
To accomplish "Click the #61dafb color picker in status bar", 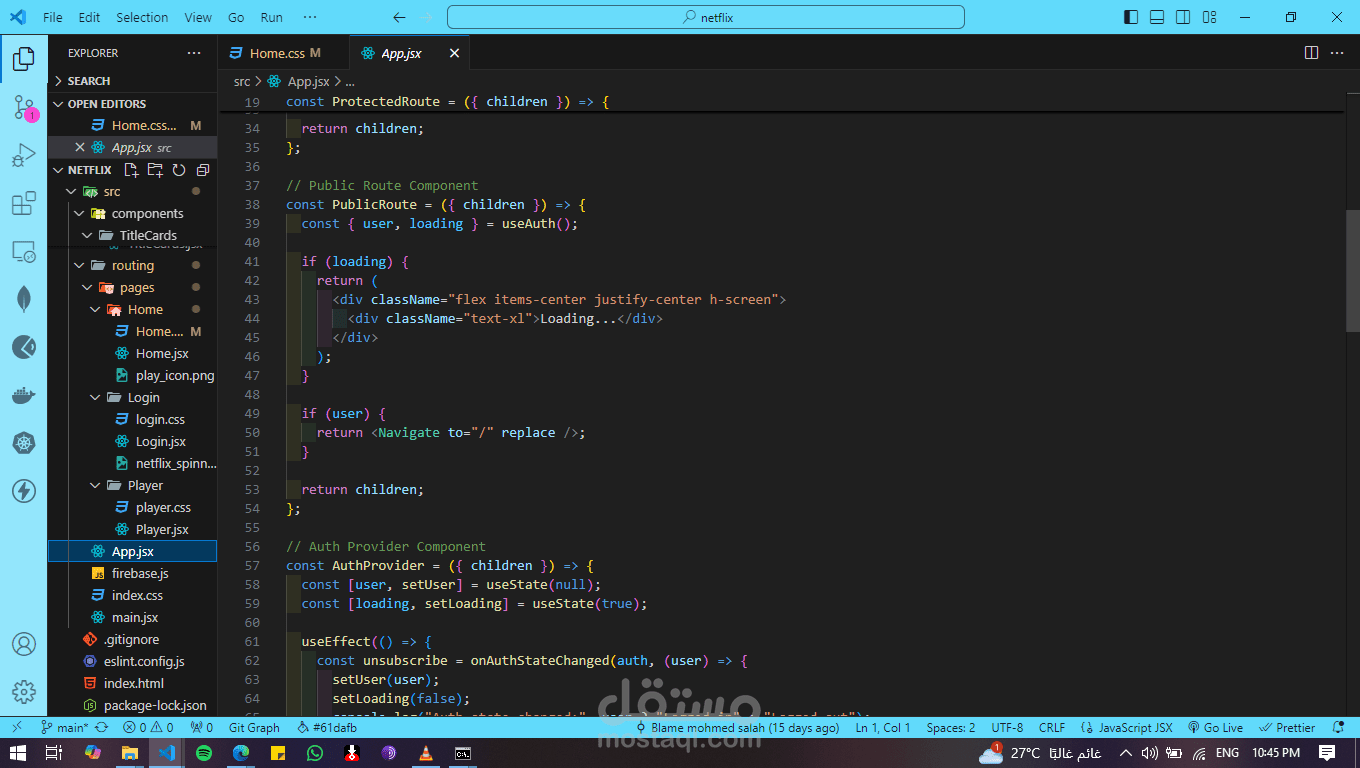I will (327, 728).
